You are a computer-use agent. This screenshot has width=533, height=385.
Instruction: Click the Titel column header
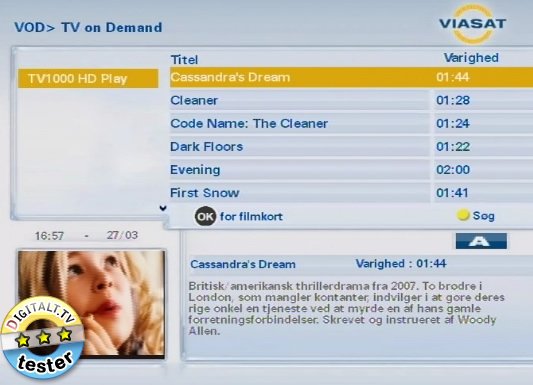pos(184,60)
